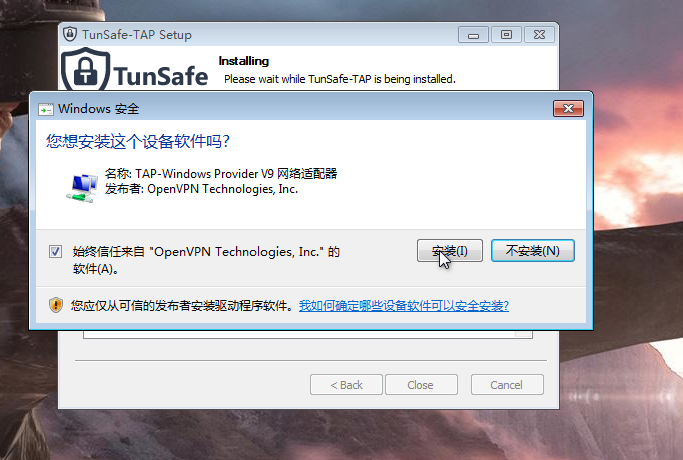Click the TAP-Windows Provider V9 name text
Screen dimensions: 683x460
(221, 173)
